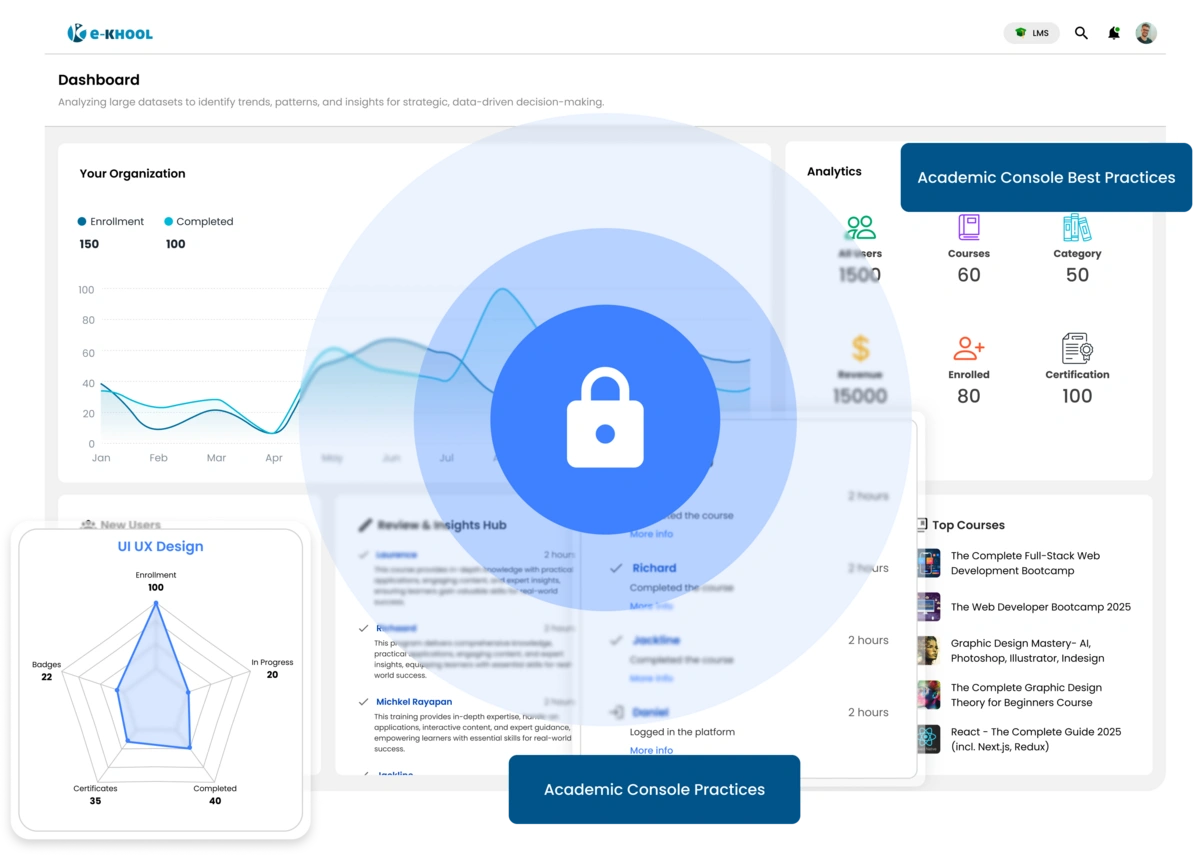
Task: Click More info under Daniel's activity
Action: click(650, 750)
